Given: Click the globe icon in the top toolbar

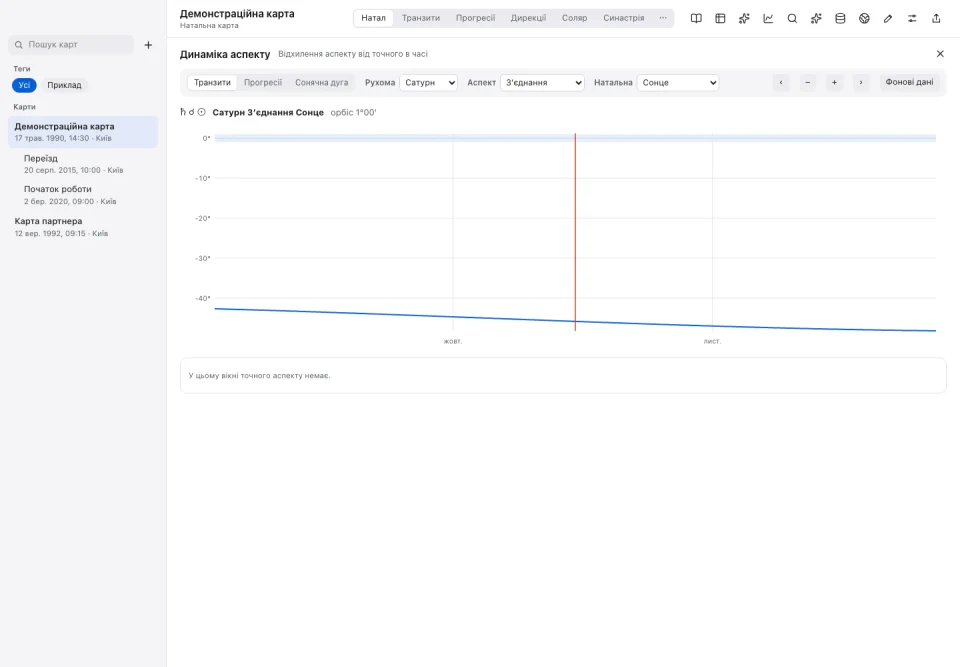Looking at the screenshot, I should 864,18.
